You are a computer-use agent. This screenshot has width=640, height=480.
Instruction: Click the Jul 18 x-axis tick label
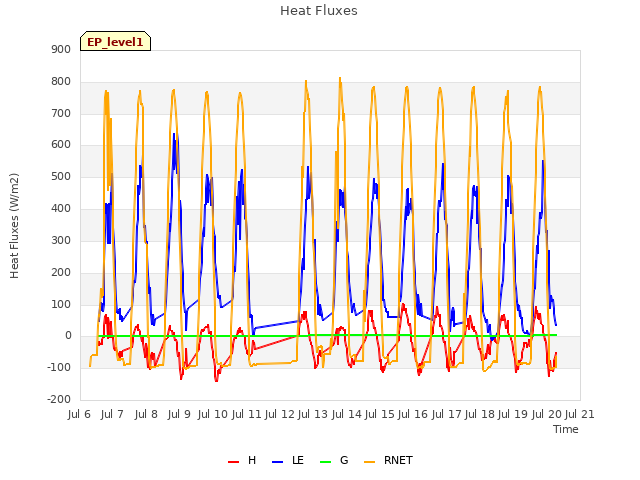click(x=480, y=414)
